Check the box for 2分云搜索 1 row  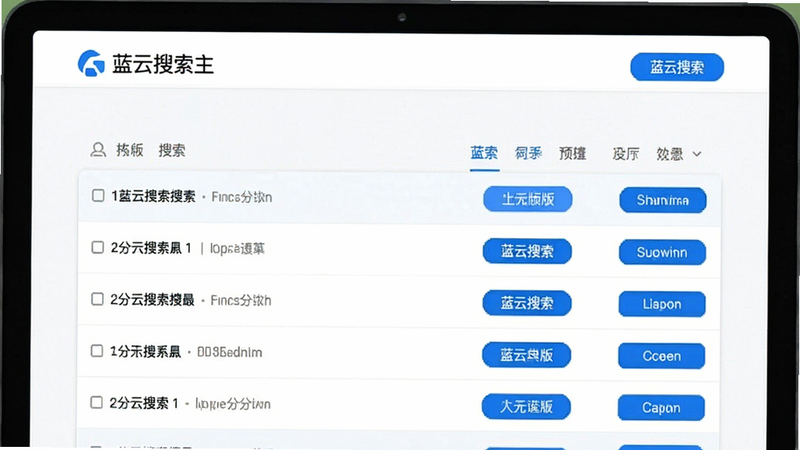coord(96,403)
